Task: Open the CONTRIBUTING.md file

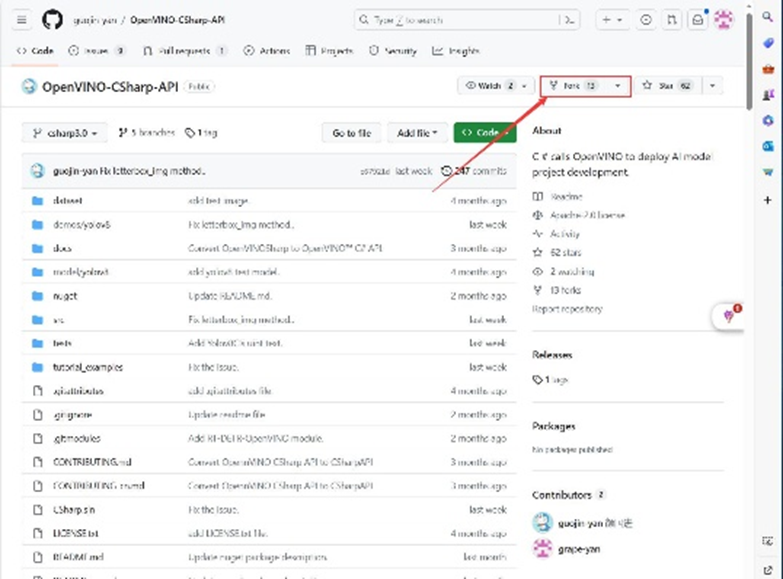Action: (92, 462)
